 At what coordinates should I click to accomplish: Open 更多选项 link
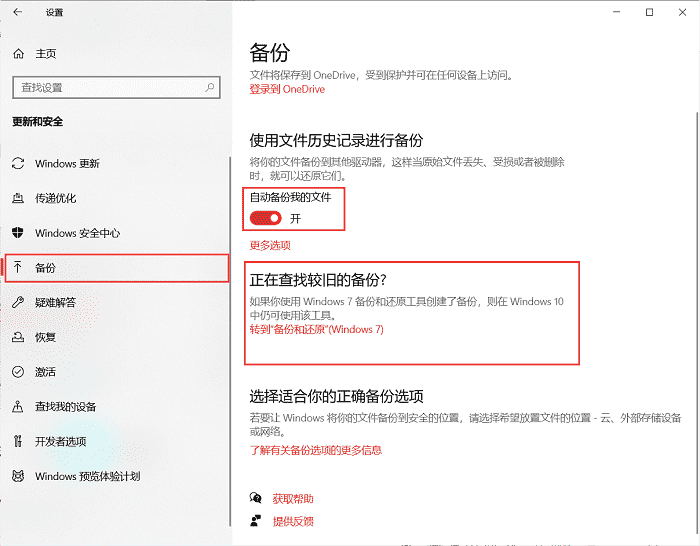click(x=270, y=245)
